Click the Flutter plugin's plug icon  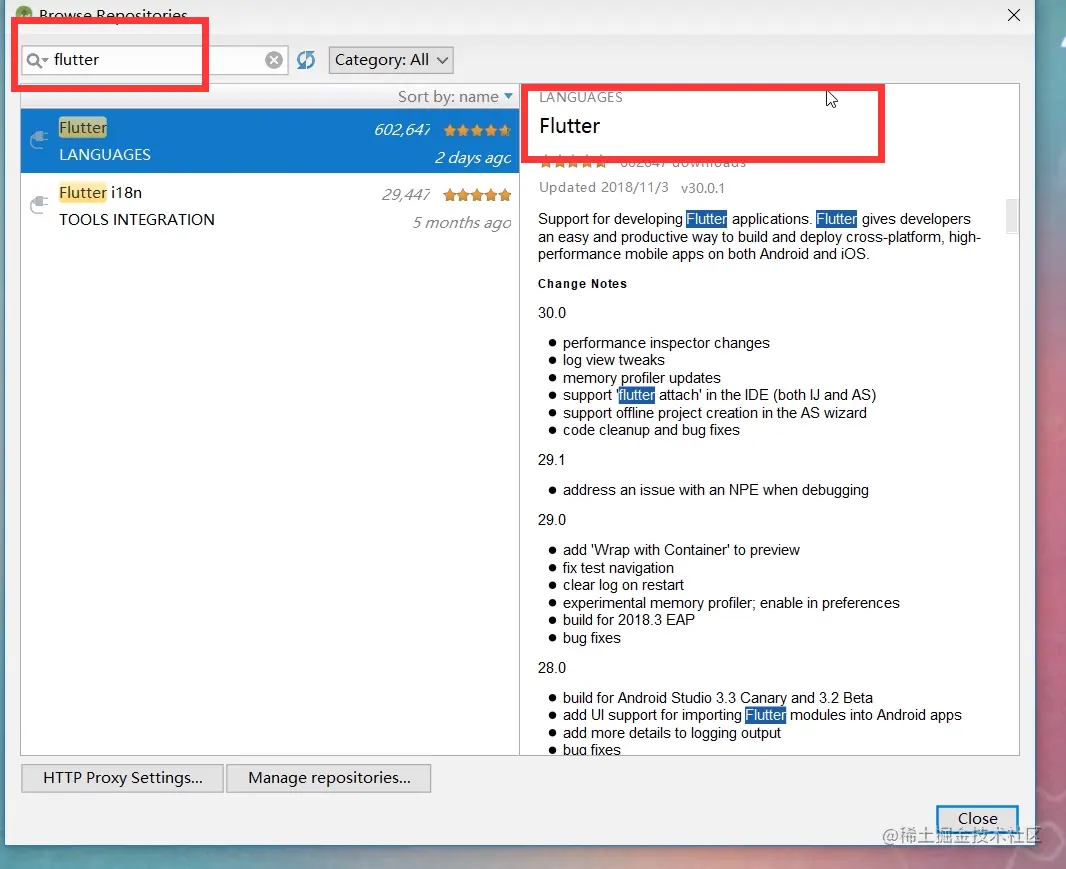click(39, 139)
